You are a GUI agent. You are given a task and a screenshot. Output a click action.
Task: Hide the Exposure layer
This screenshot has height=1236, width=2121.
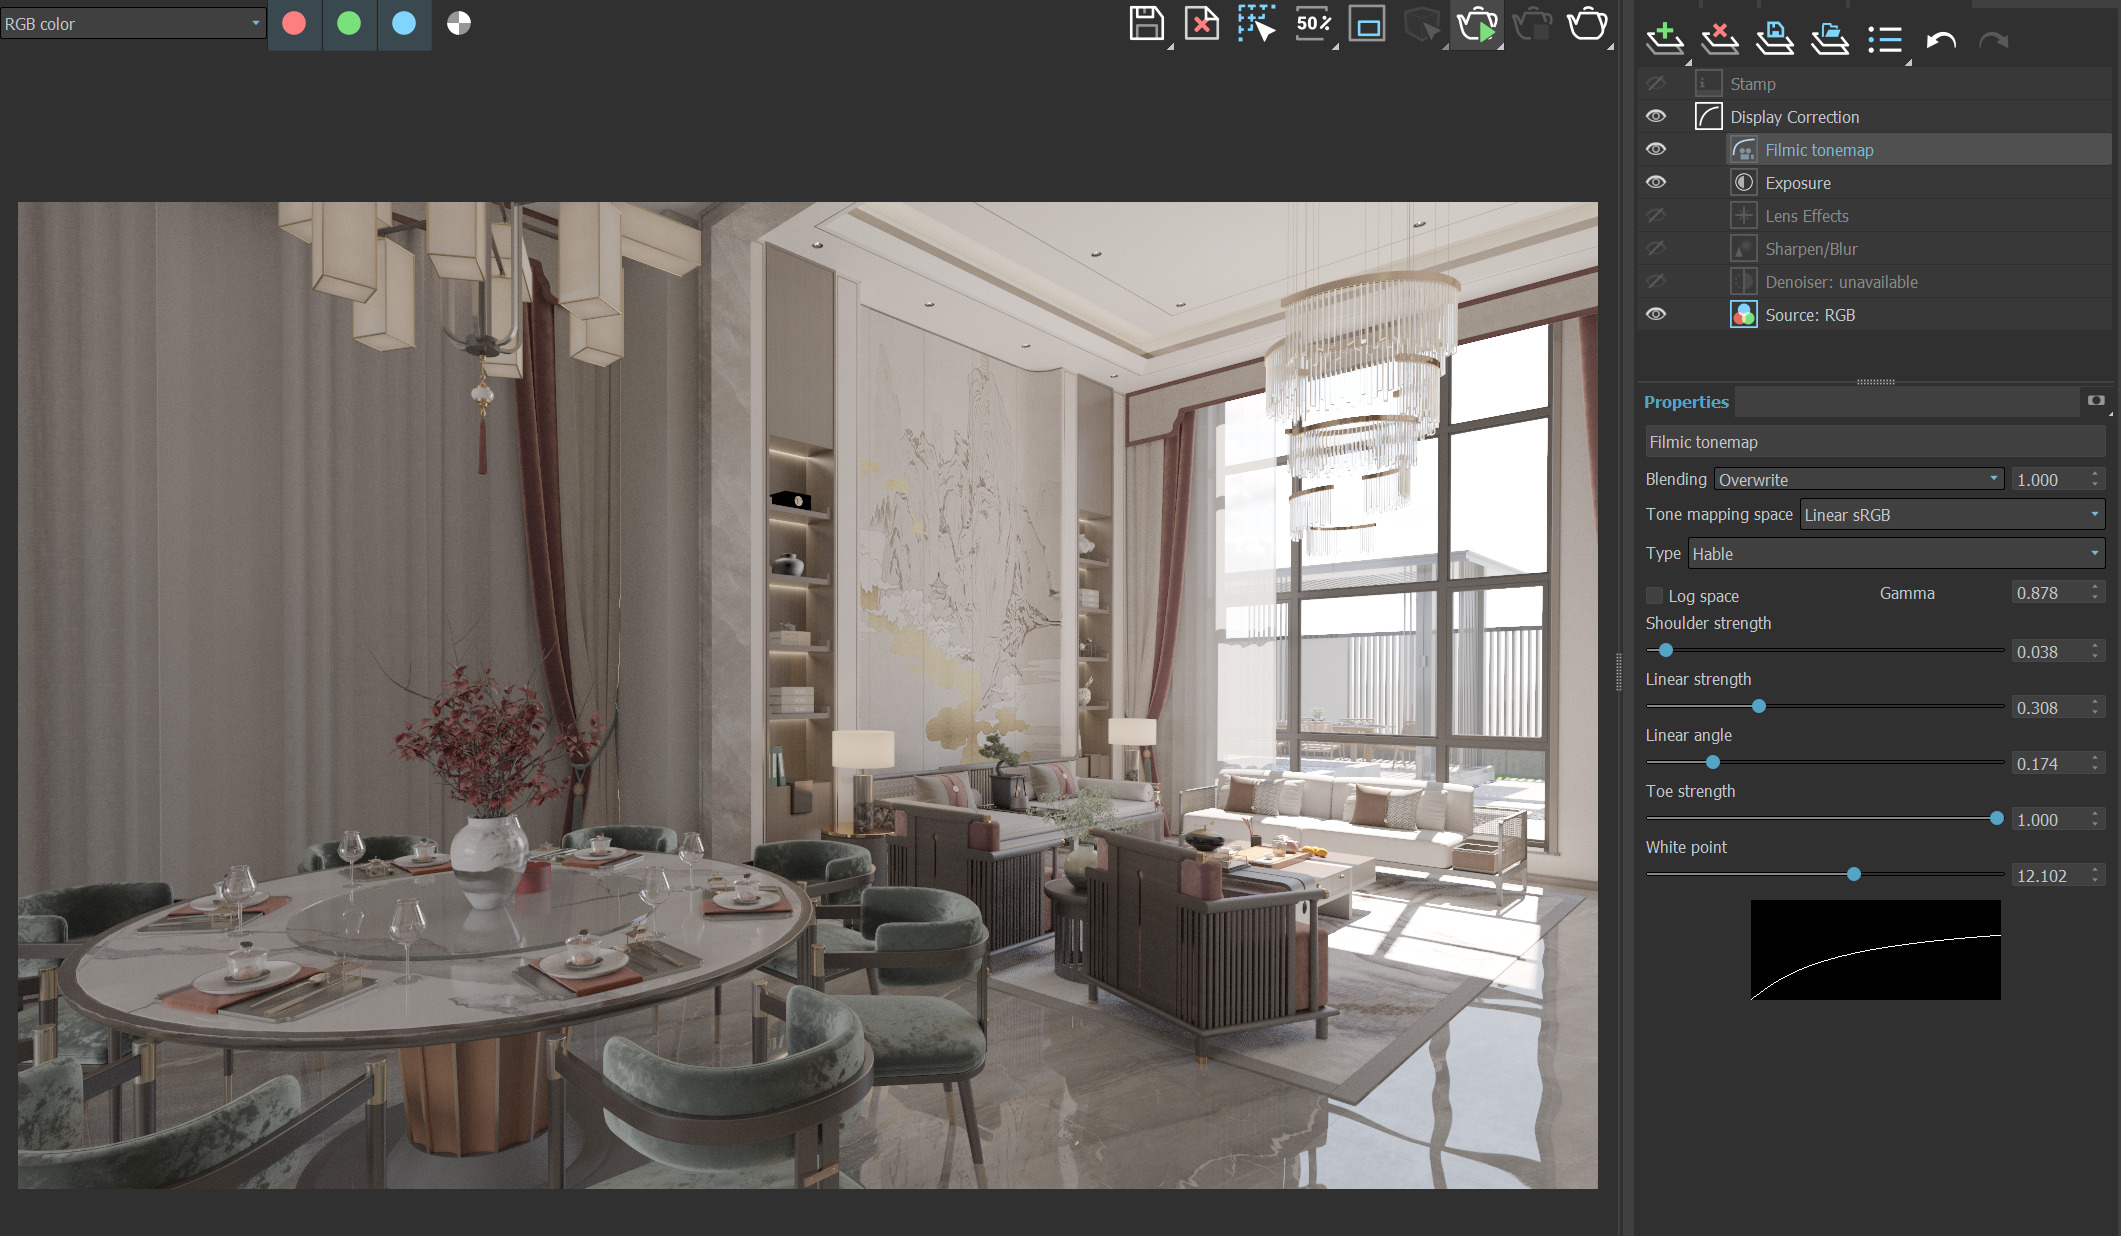click(x=1656, y=183)
